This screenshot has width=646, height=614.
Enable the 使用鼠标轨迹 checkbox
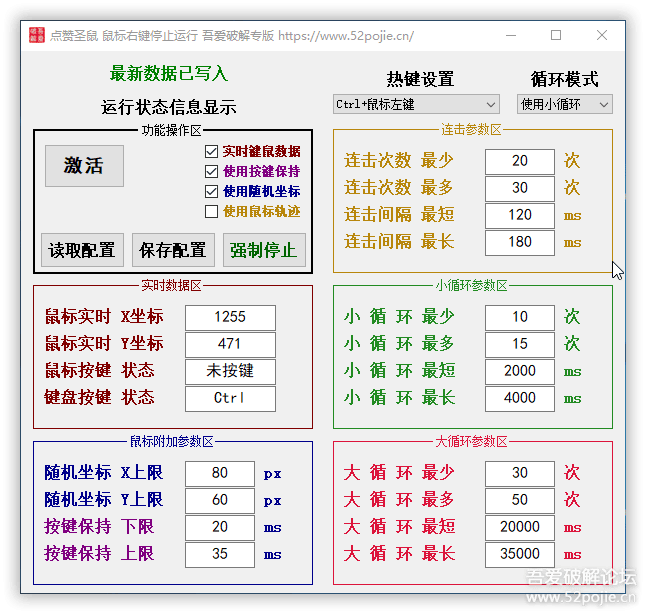(211, 211)
